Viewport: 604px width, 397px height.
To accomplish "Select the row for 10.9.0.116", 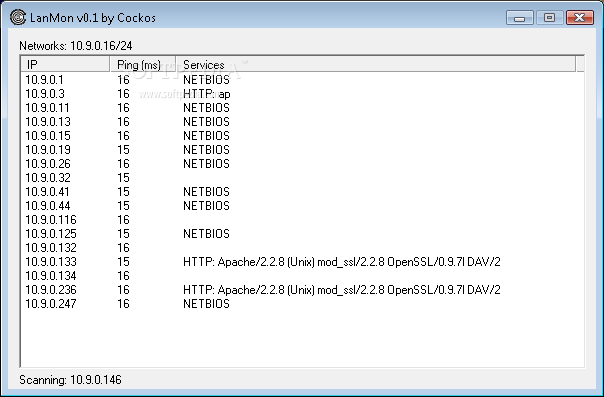I will pos(302,219).
